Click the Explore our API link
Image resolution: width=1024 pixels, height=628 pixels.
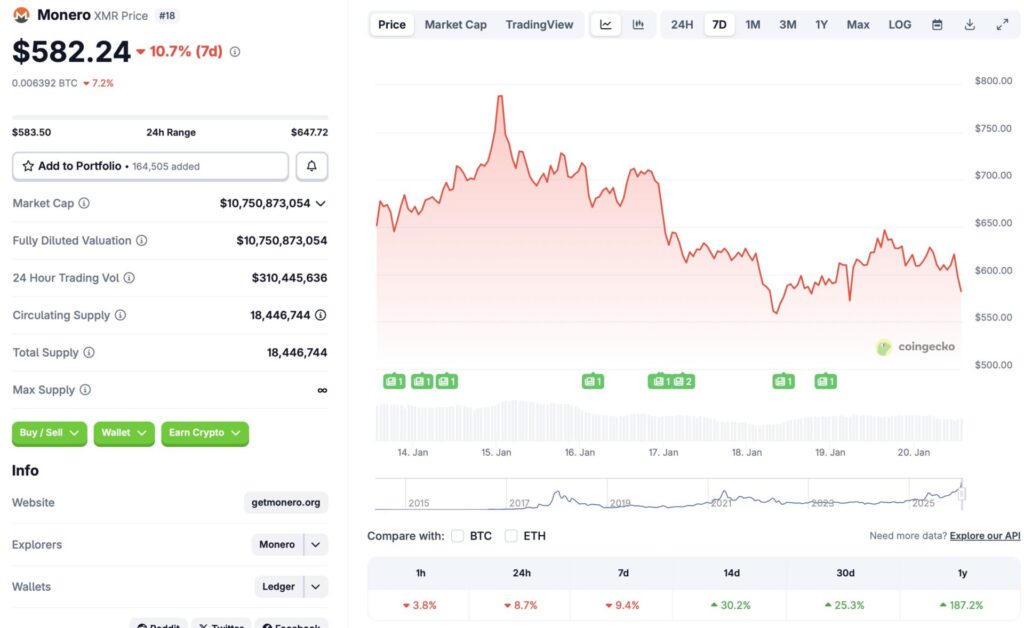984,536
